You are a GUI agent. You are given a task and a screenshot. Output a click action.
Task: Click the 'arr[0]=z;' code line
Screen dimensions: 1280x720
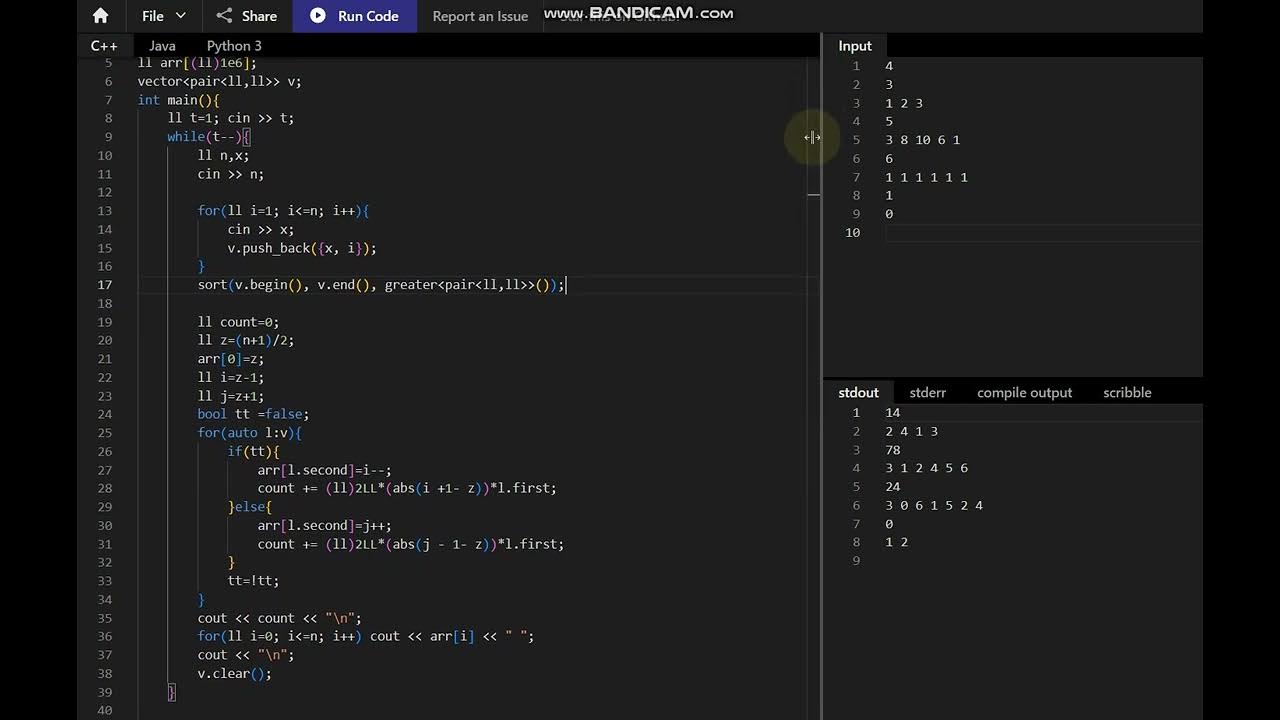(x=231, y=359)
